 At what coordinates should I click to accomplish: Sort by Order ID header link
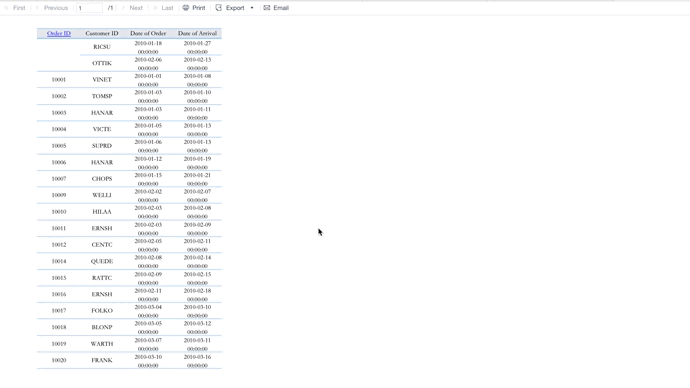(59, 33)
